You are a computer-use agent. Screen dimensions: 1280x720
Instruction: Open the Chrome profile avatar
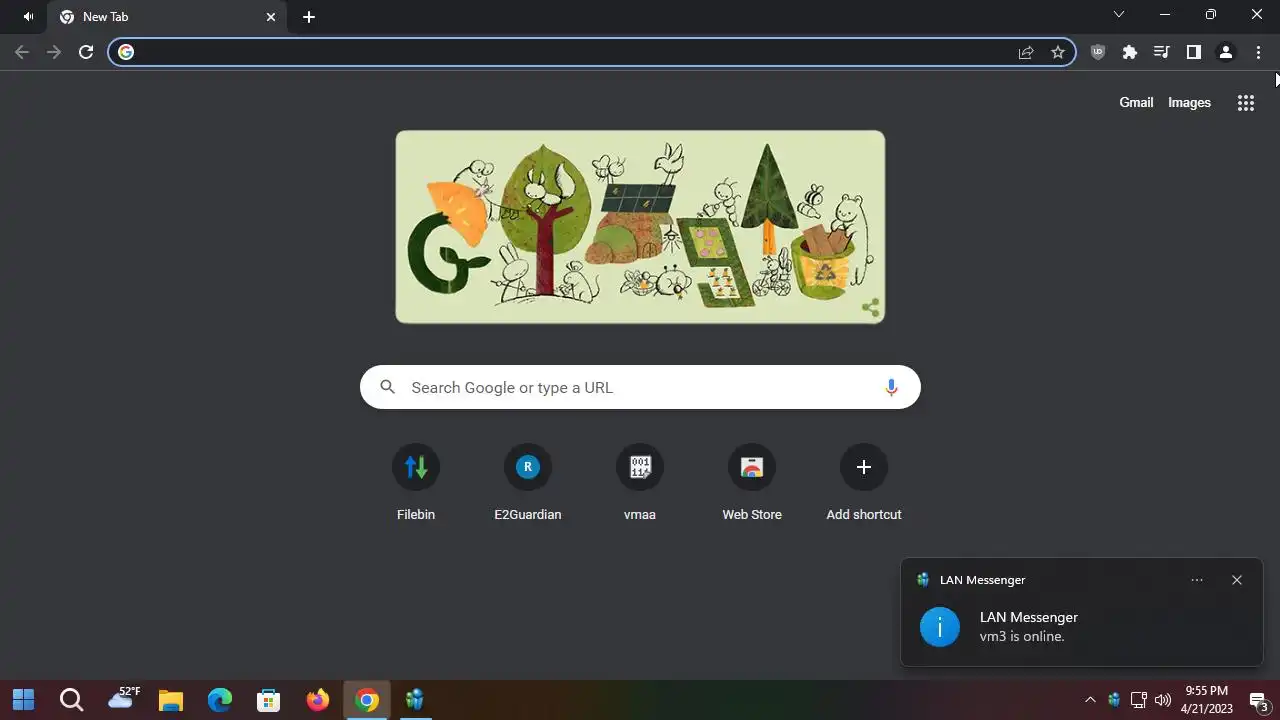coord(1226,52)
